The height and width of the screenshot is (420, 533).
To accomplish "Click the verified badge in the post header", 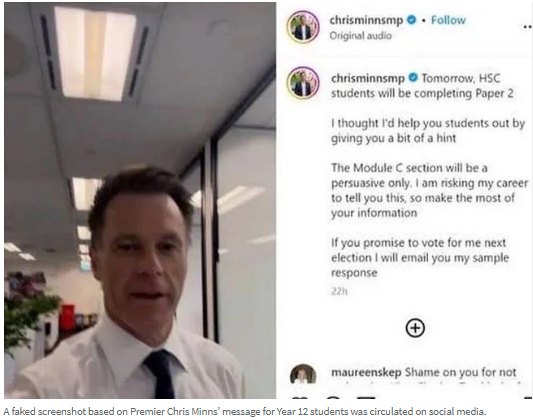I will 411,20.
